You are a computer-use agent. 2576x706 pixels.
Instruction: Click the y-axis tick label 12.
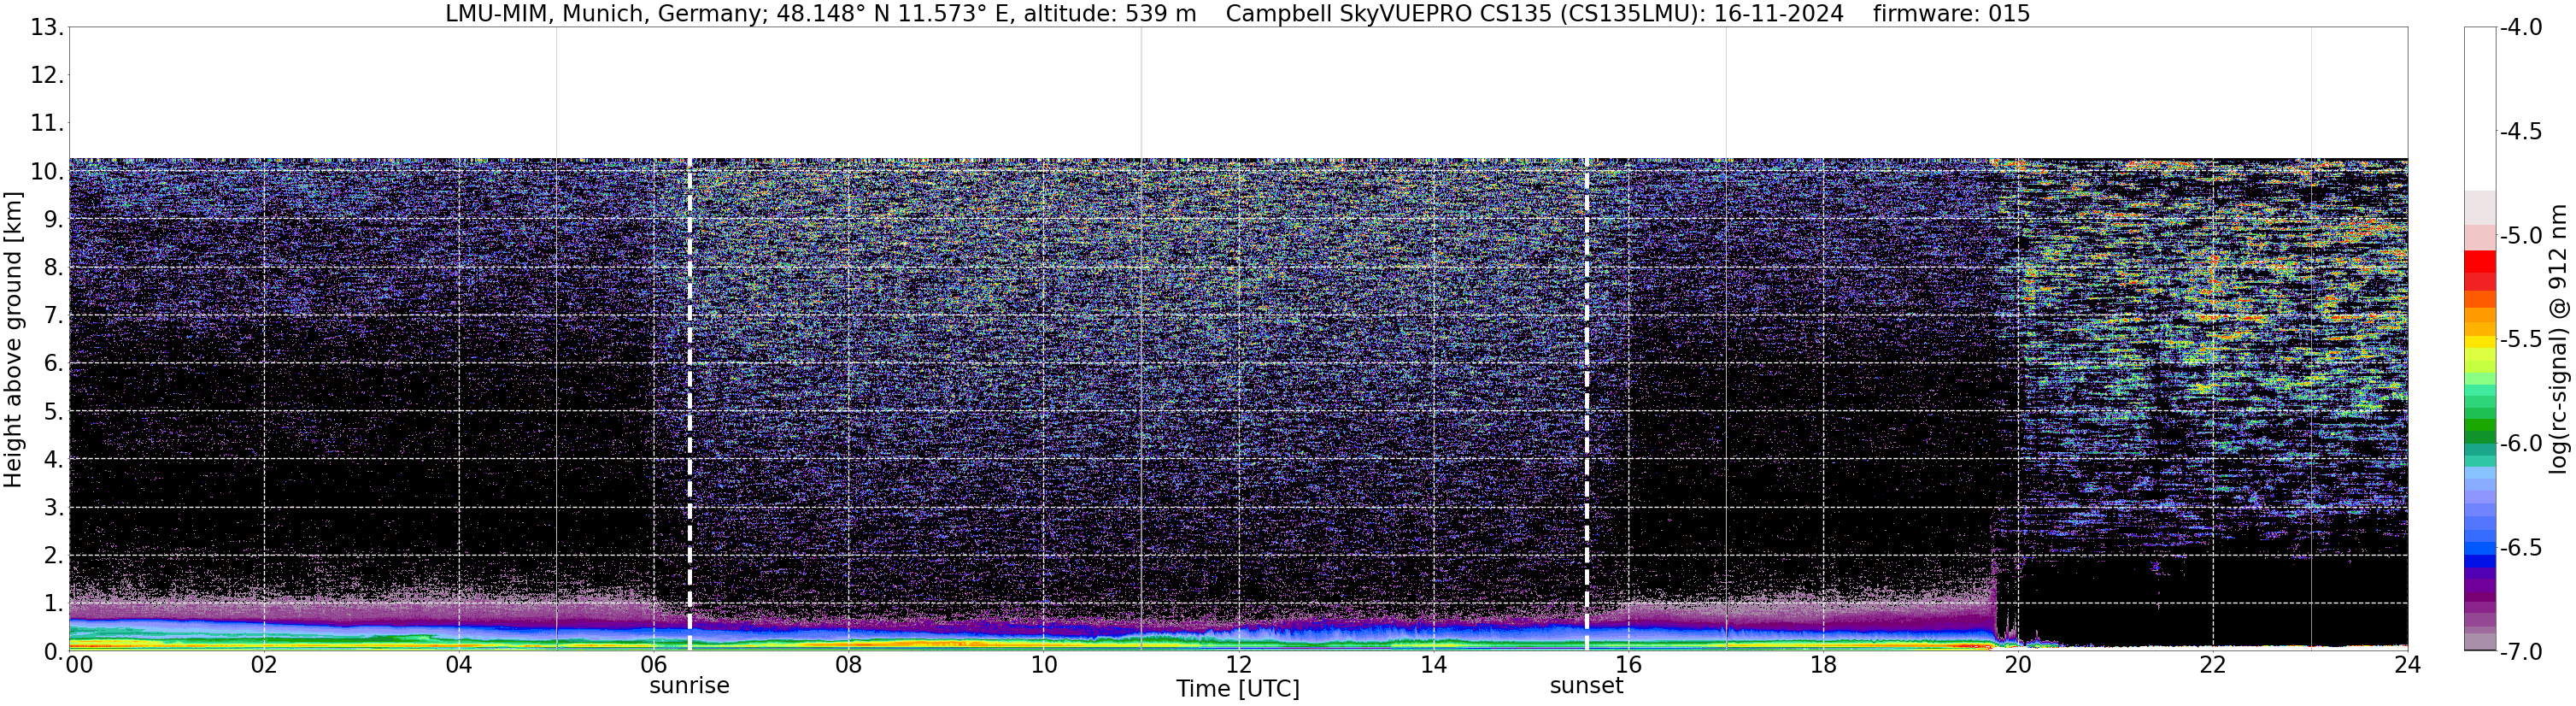(x=47, y=75)
